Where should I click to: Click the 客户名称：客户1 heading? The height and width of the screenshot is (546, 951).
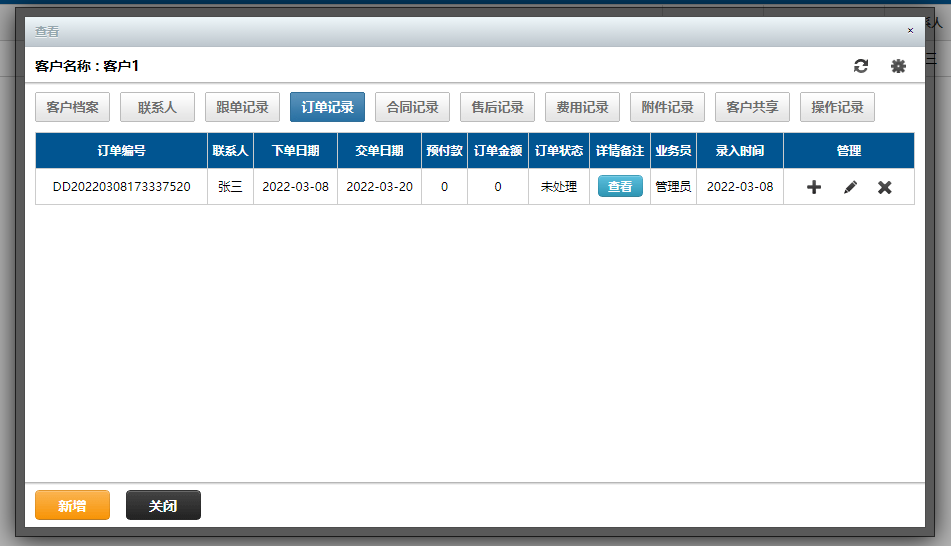coord(87,66)
